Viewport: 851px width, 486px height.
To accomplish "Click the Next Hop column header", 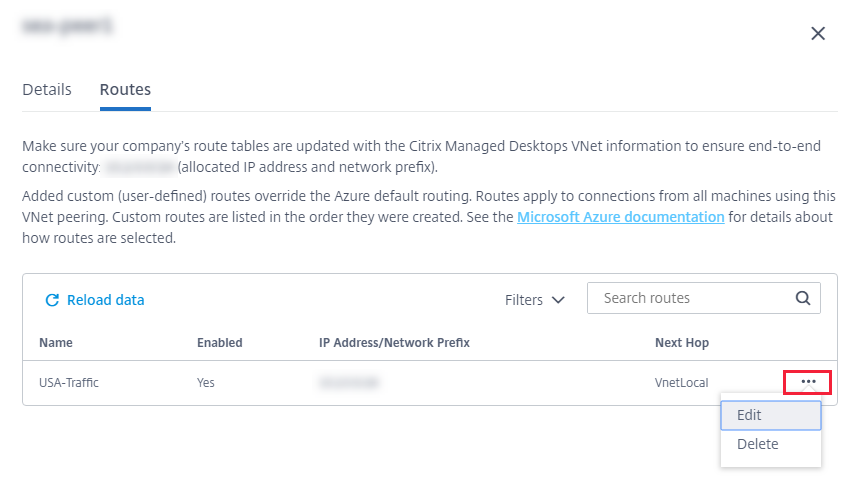I will pyautogui.click(x=682, y=343).
